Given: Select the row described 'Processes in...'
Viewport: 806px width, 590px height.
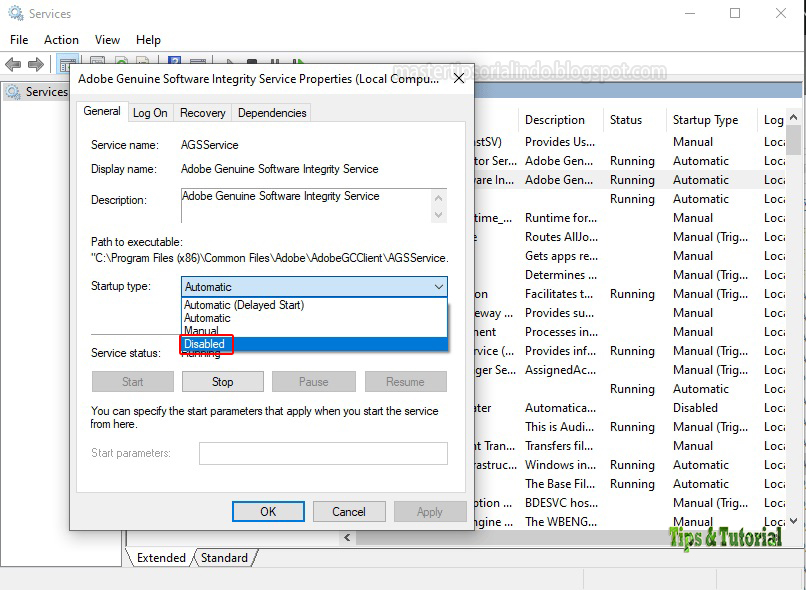Looking at the screenshot, I should 630,332.
